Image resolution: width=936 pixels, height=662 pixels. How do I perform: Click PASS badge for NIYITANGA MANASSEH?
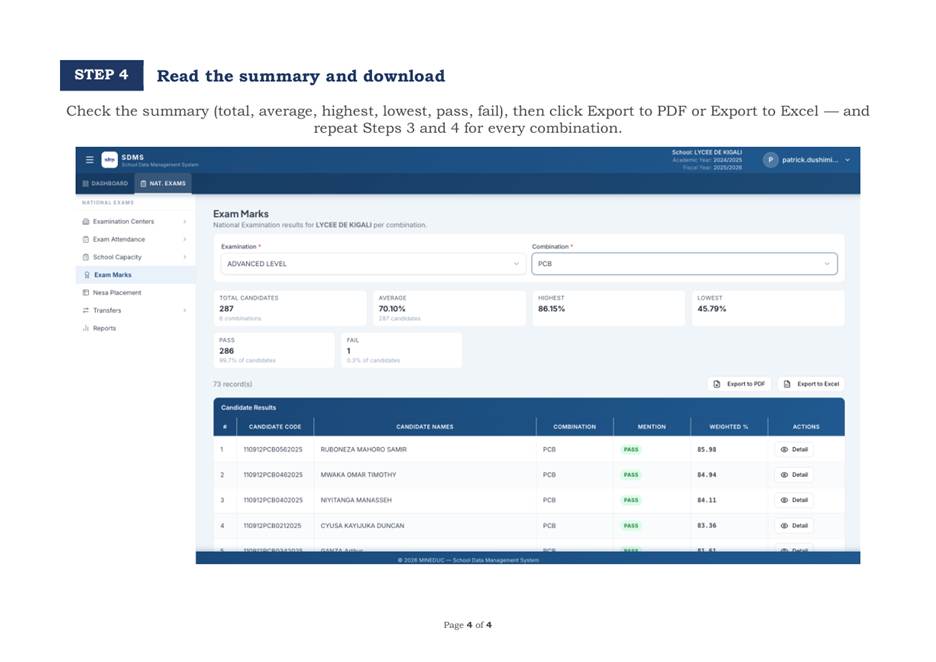point(631,500)
